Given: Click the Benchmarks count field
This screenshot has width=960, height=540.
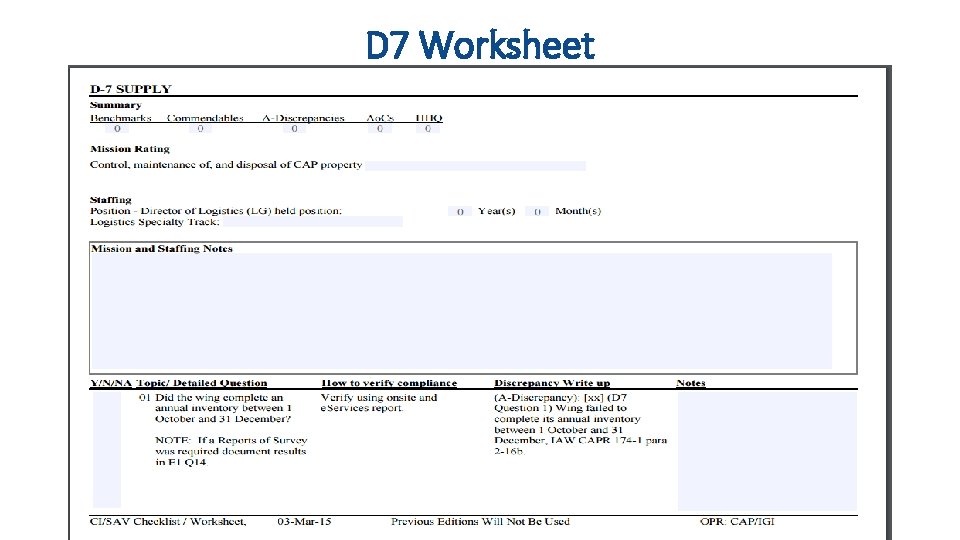Looking at the screenshot, I should (x=117, y=129).
